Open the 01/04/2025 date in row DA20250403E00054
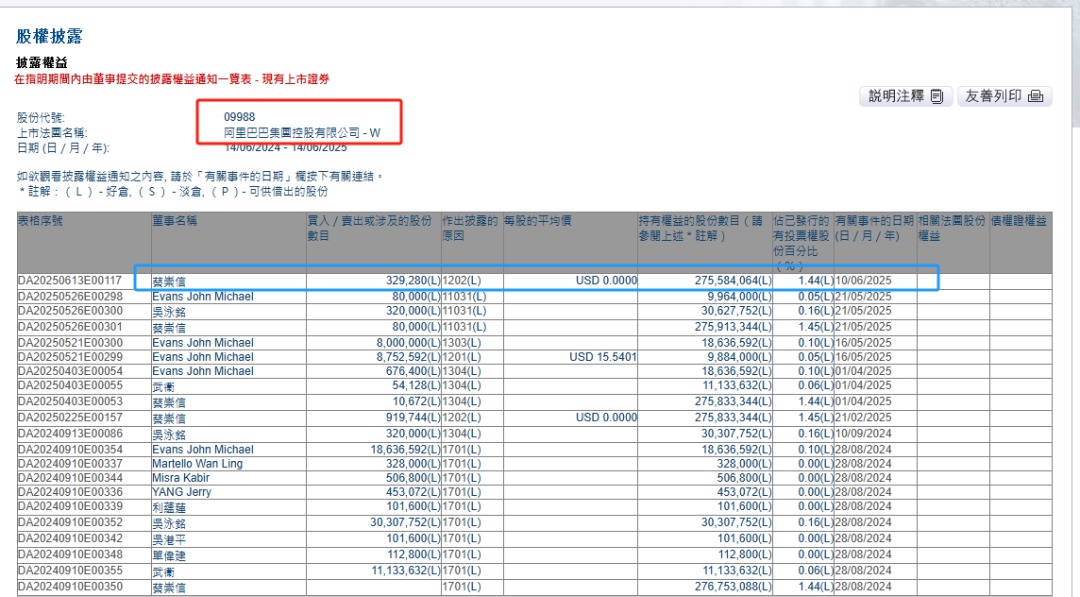Screen dimensions: 1080x597 coord(863,371)
